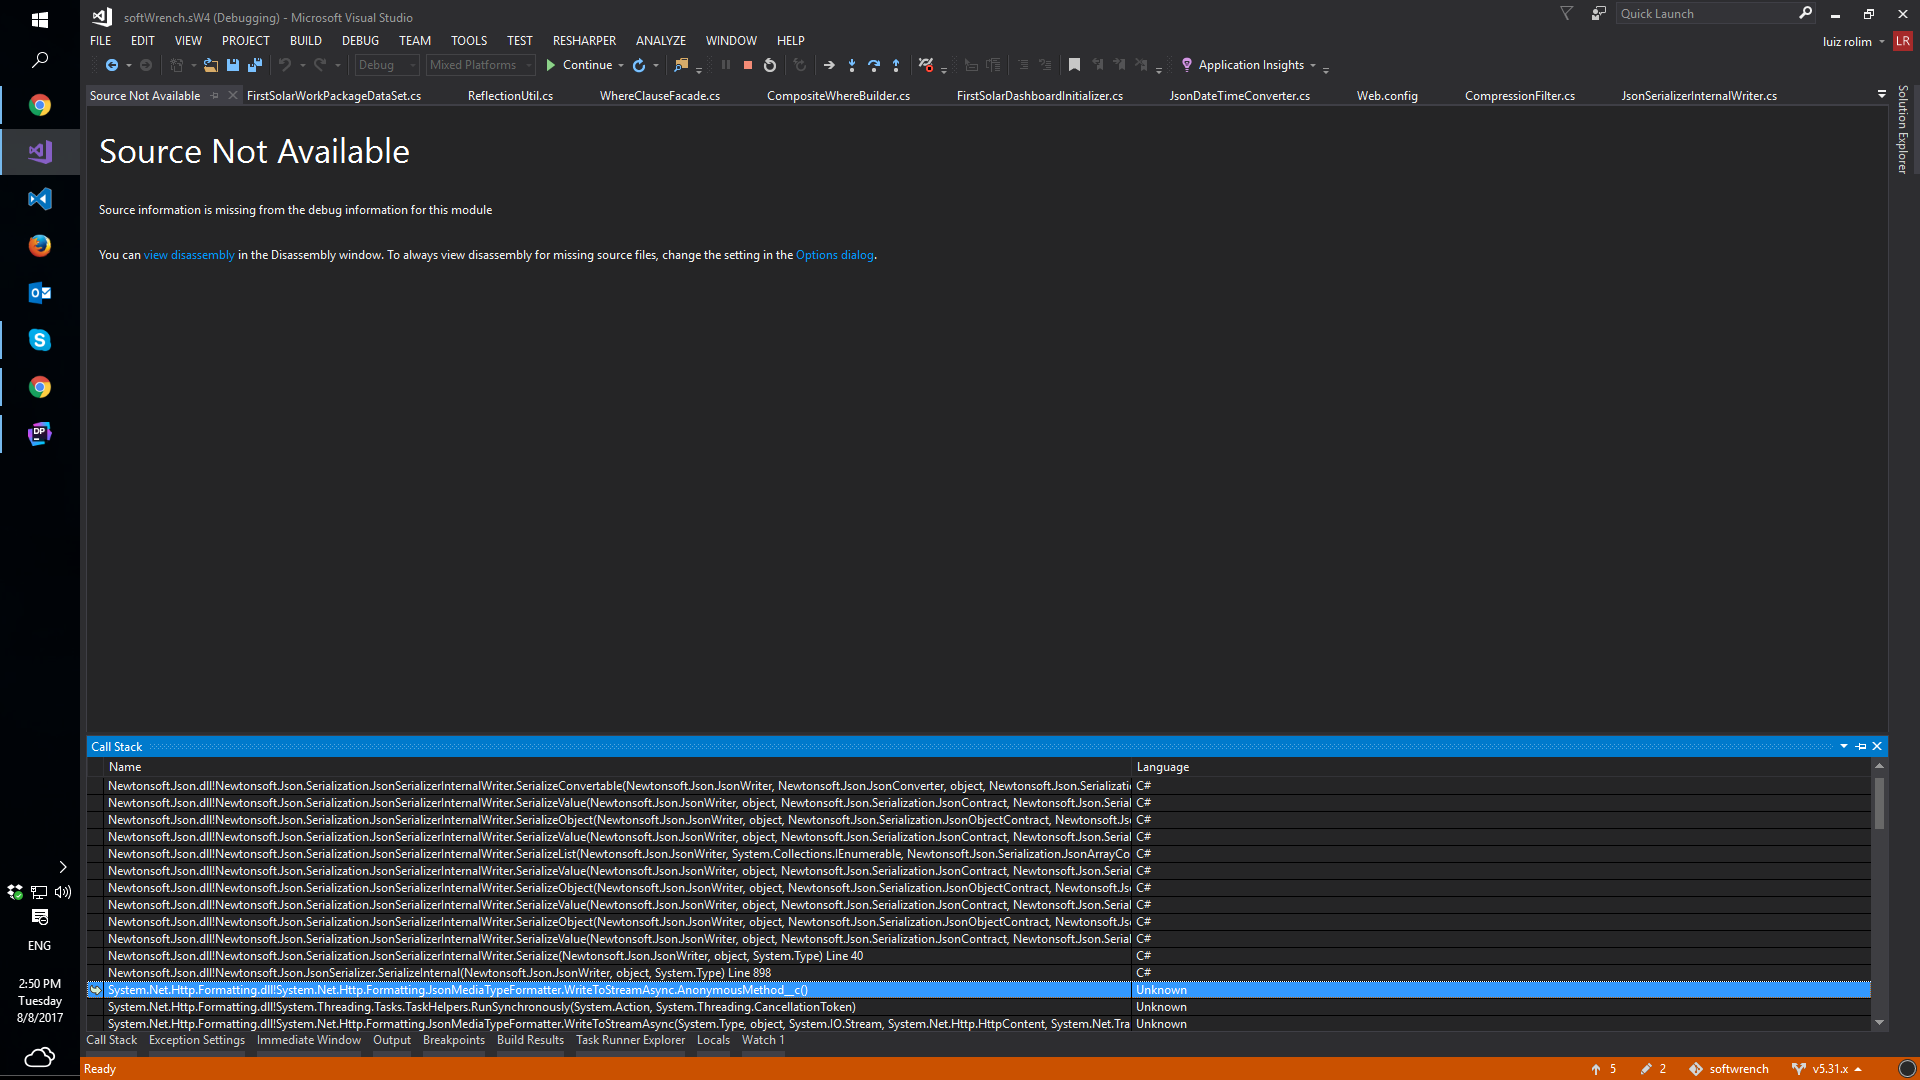Open the Application Insights dropdown
The width and height of the screenshot is (1920, 1080).
click(1251, 65)
